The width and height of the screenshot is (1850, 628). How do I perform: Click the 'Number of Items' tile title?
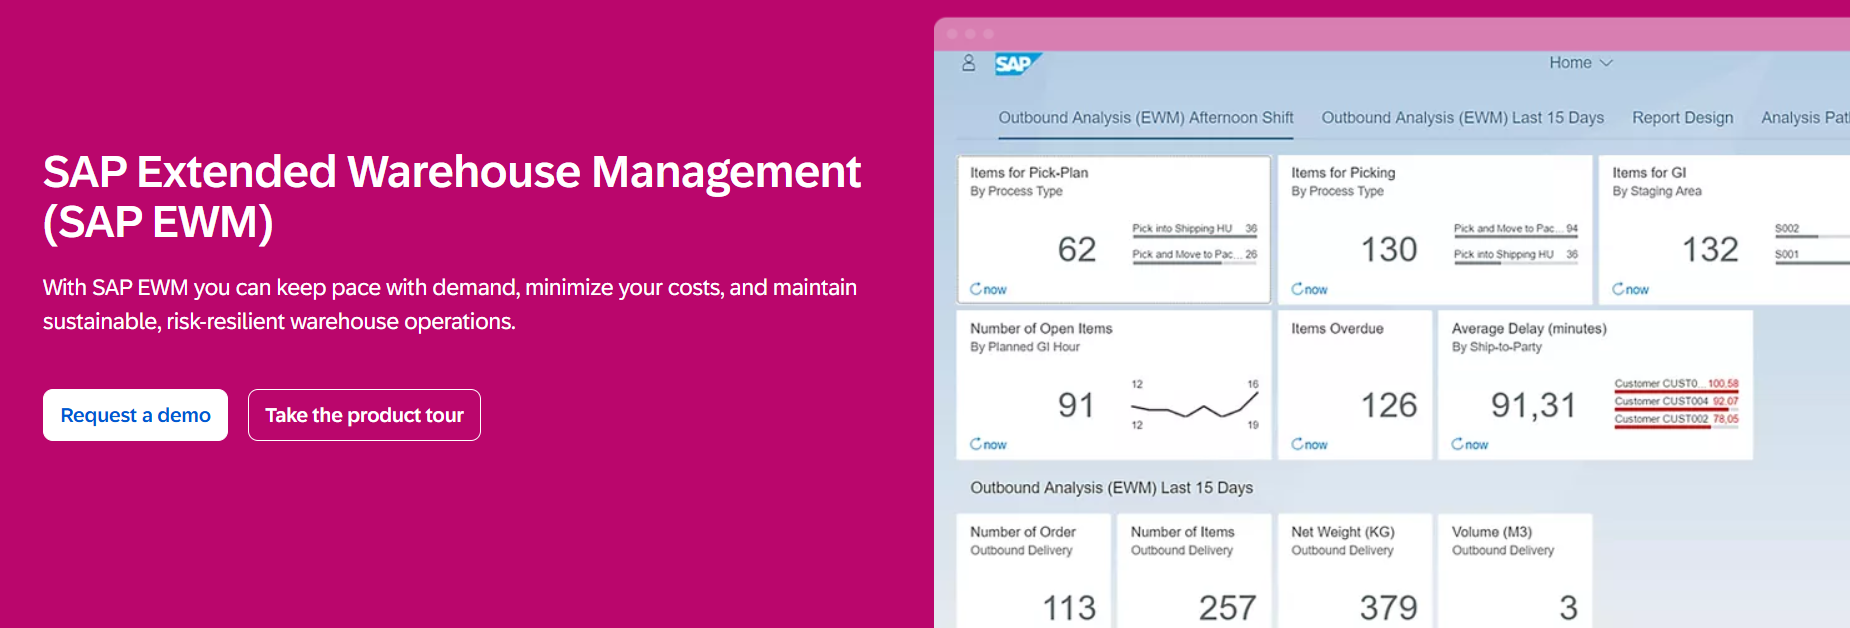pos(1183,532)
